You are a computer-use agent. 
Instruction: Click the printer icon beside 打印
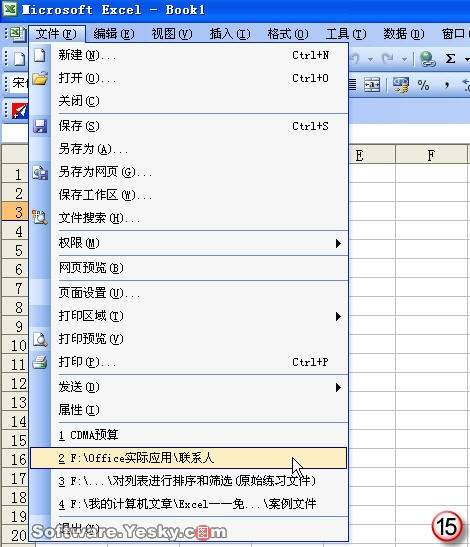[x=40, y=362]
